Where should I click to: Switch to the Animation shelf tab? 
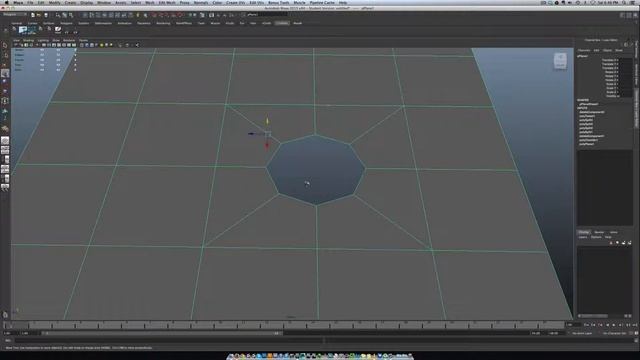pyautogui.click(x=124, y=23)
